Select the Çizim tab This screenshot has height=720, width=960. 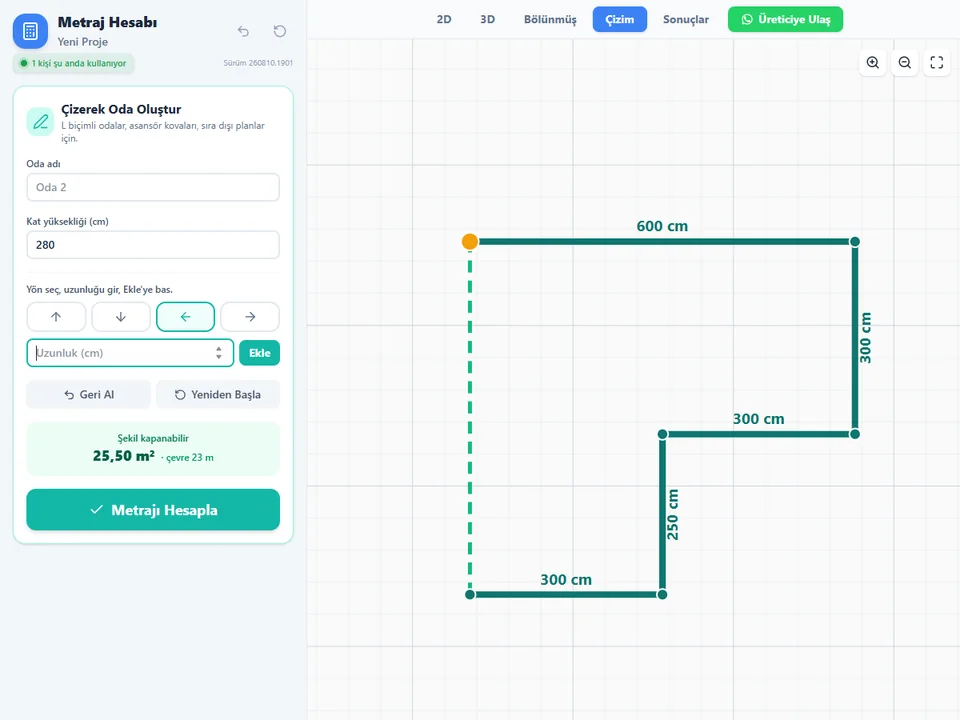pyautogui.click(x=620, y=20)
